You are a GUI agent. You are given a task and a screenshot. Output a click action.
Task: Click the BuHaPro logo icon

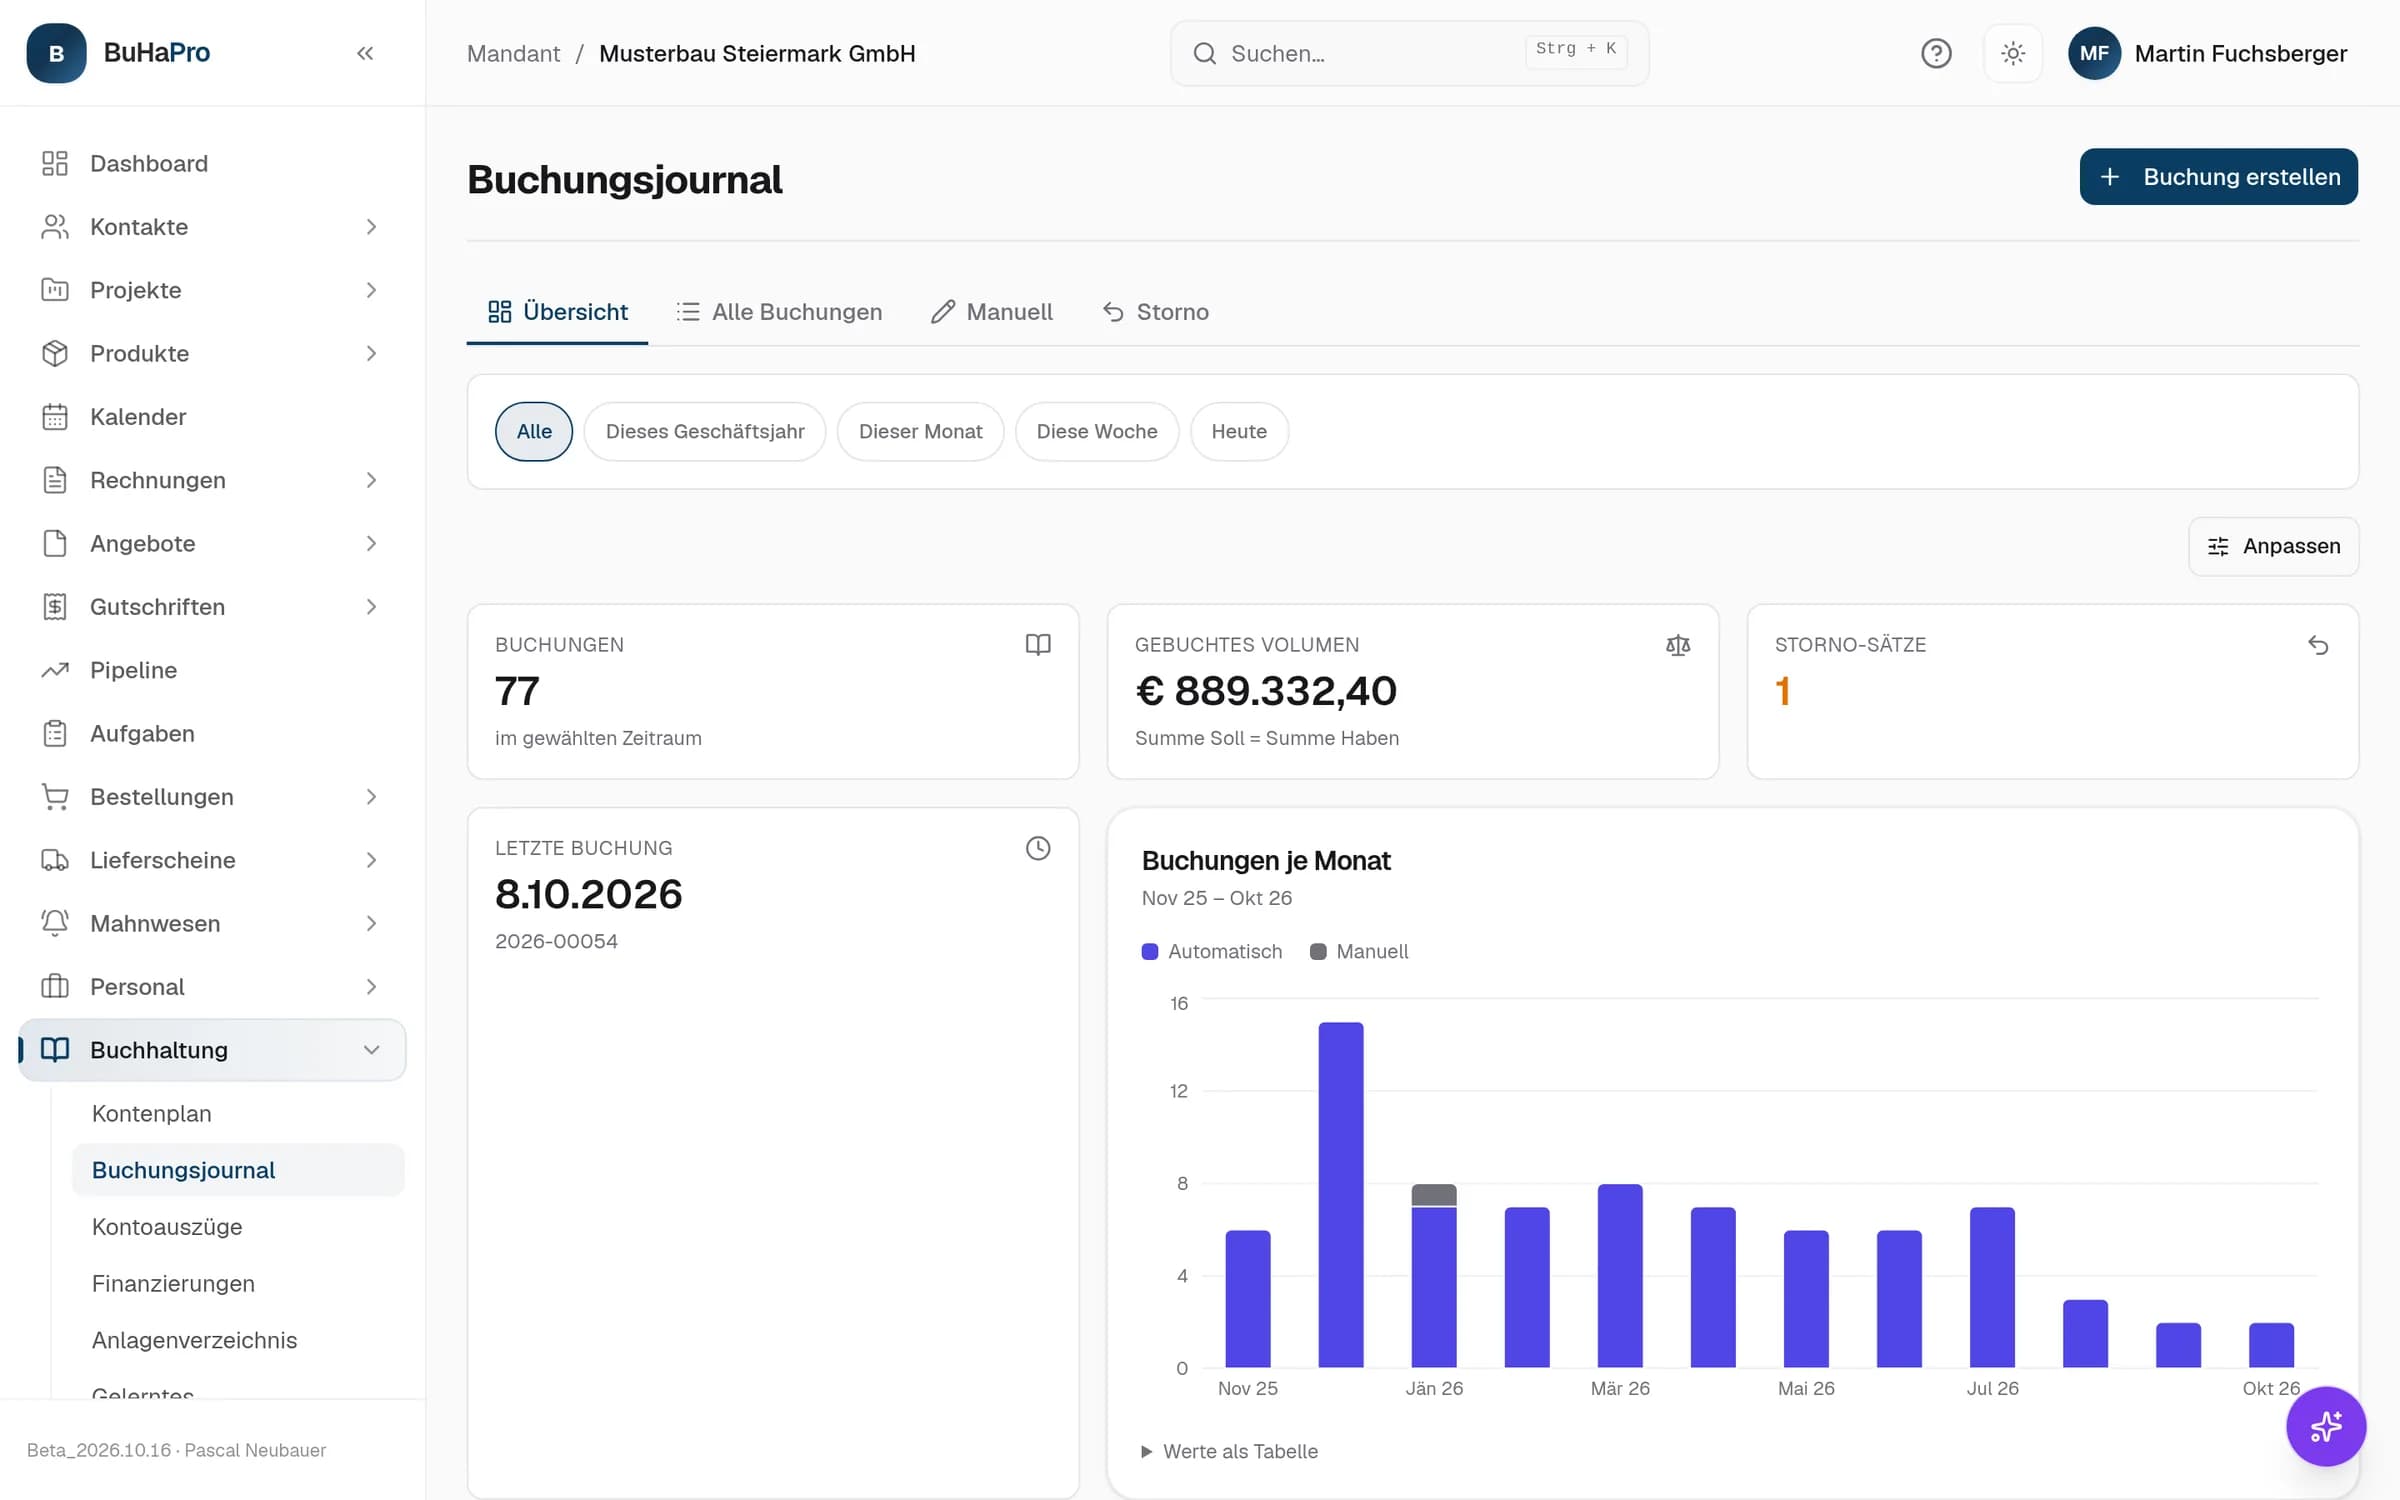point(56,53)
